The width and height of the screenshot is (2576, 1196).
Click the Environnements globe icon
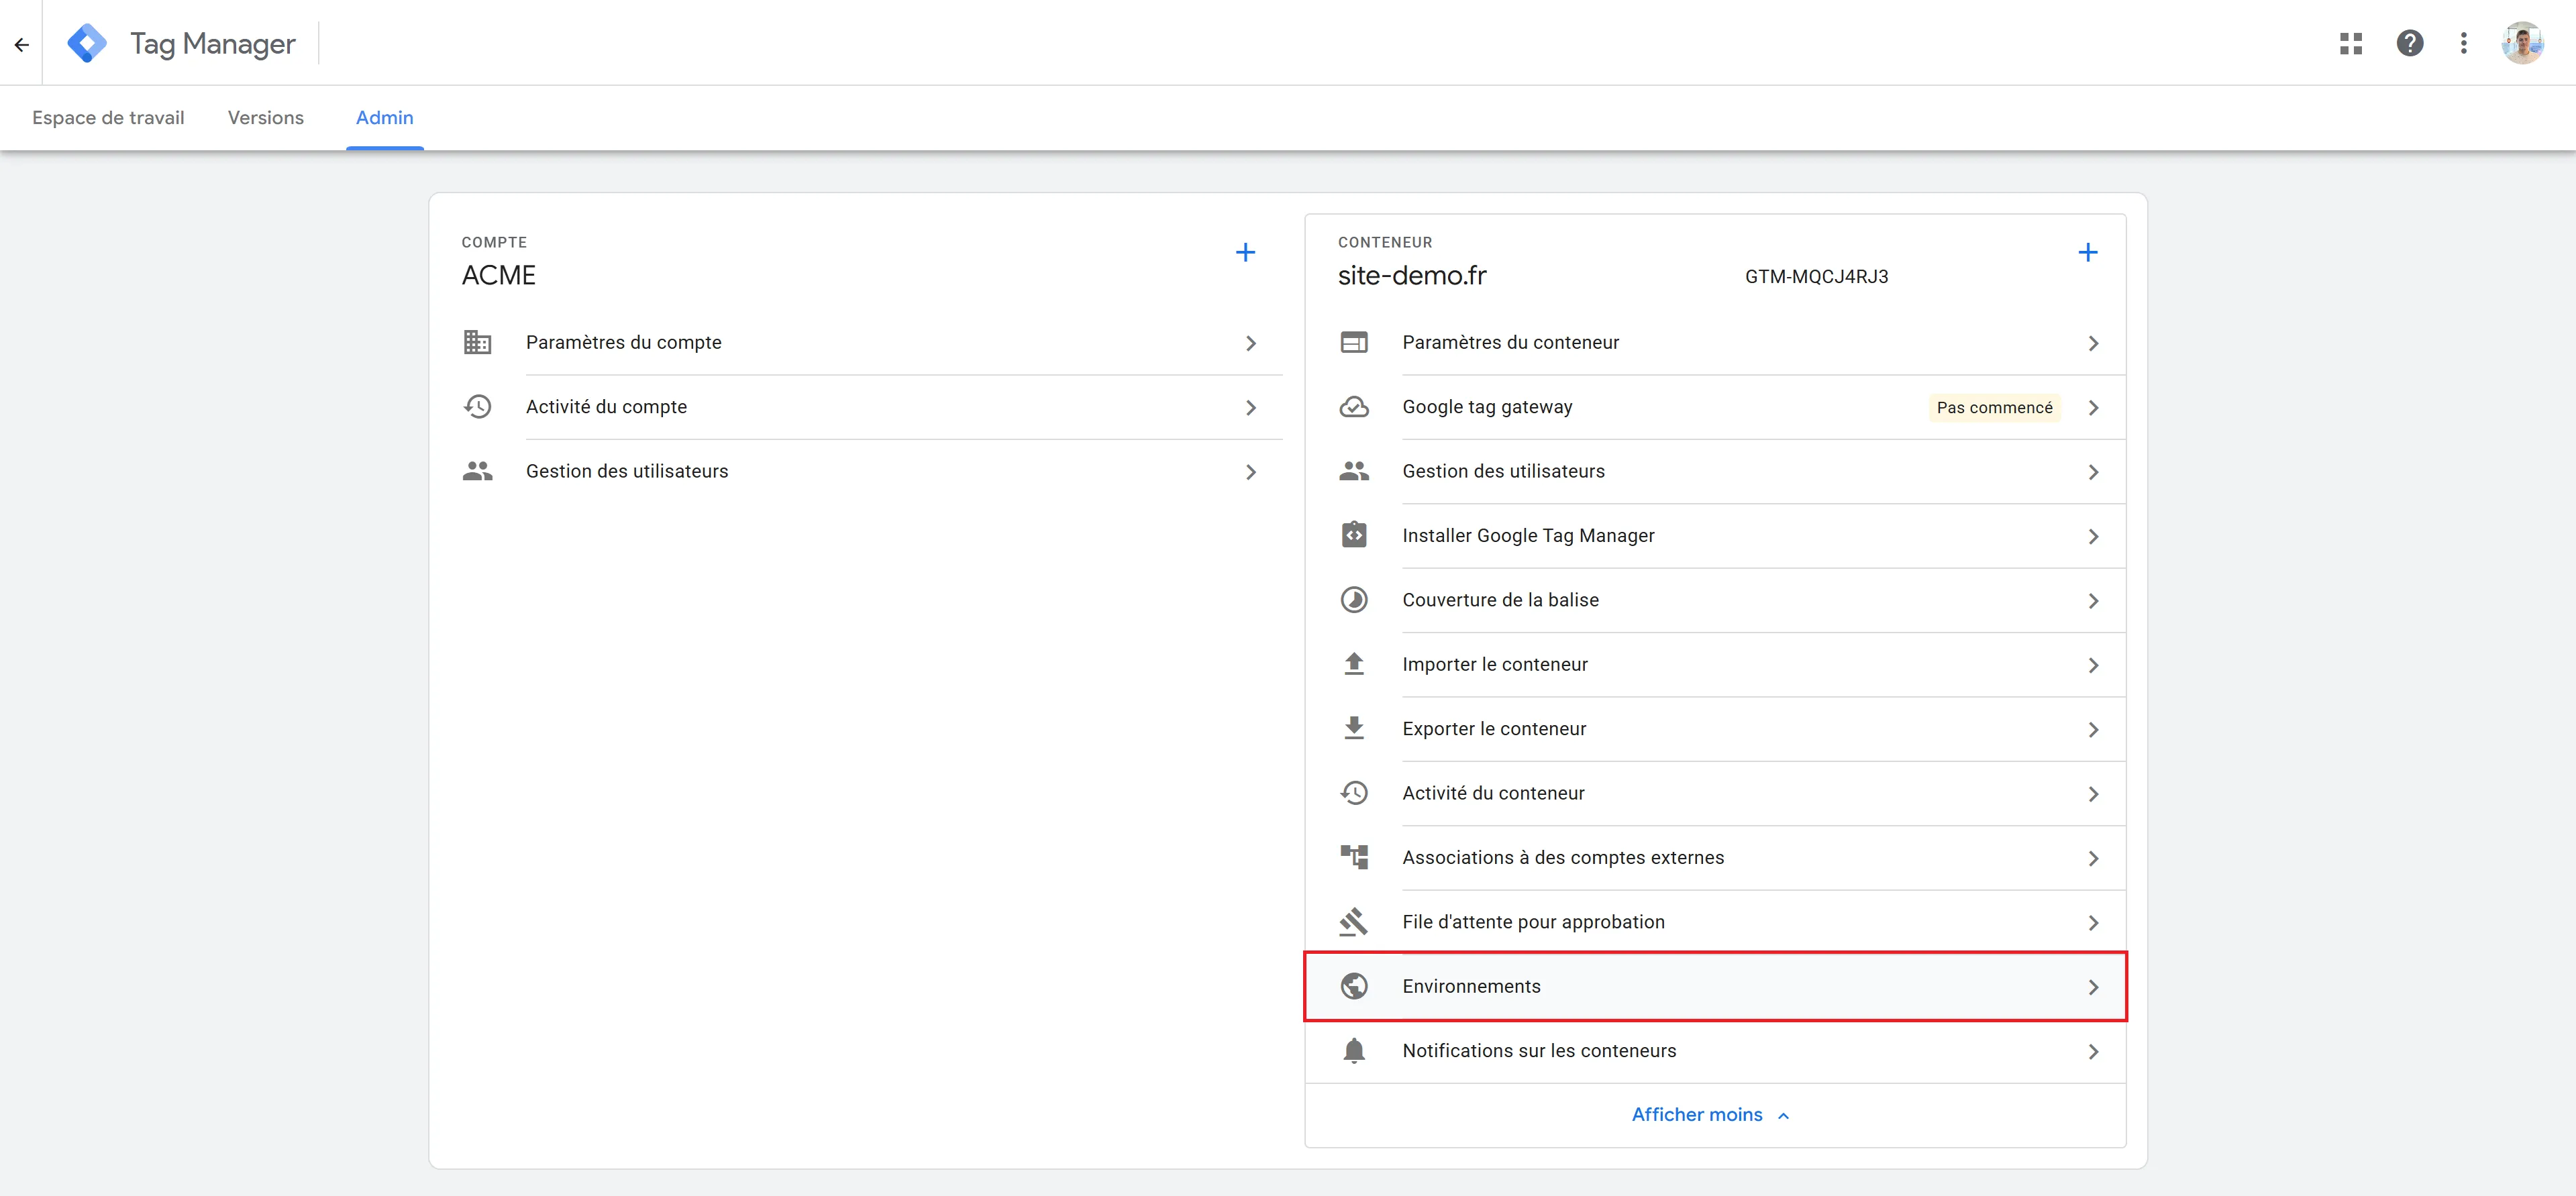(x=1354, y=986)
